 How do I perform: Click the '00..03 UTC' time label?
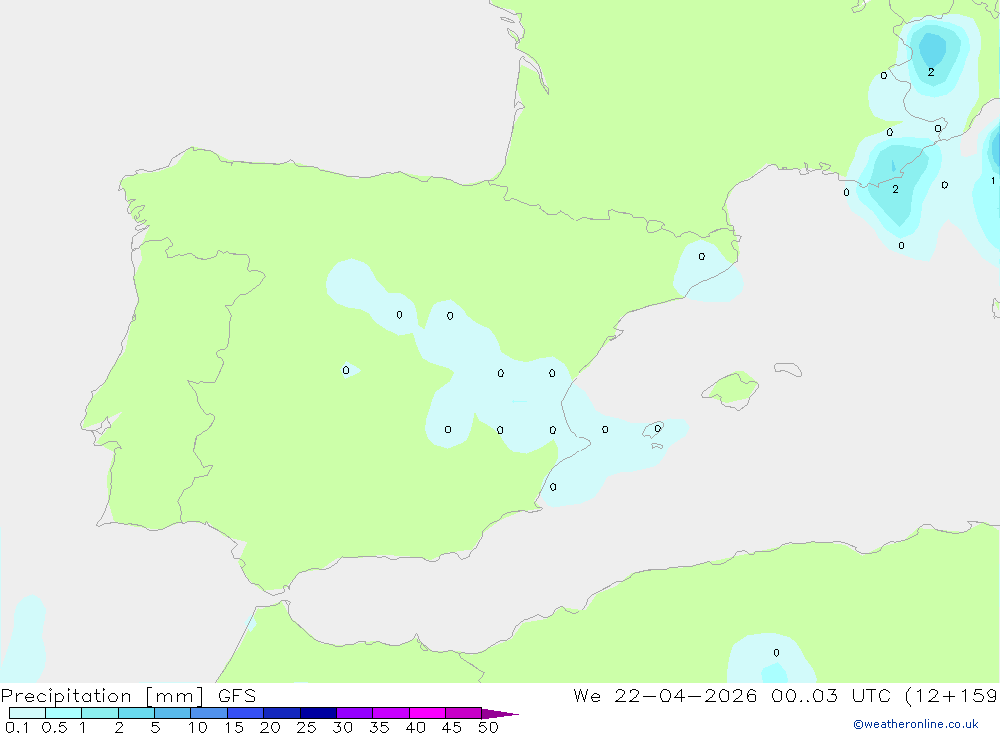830,696
